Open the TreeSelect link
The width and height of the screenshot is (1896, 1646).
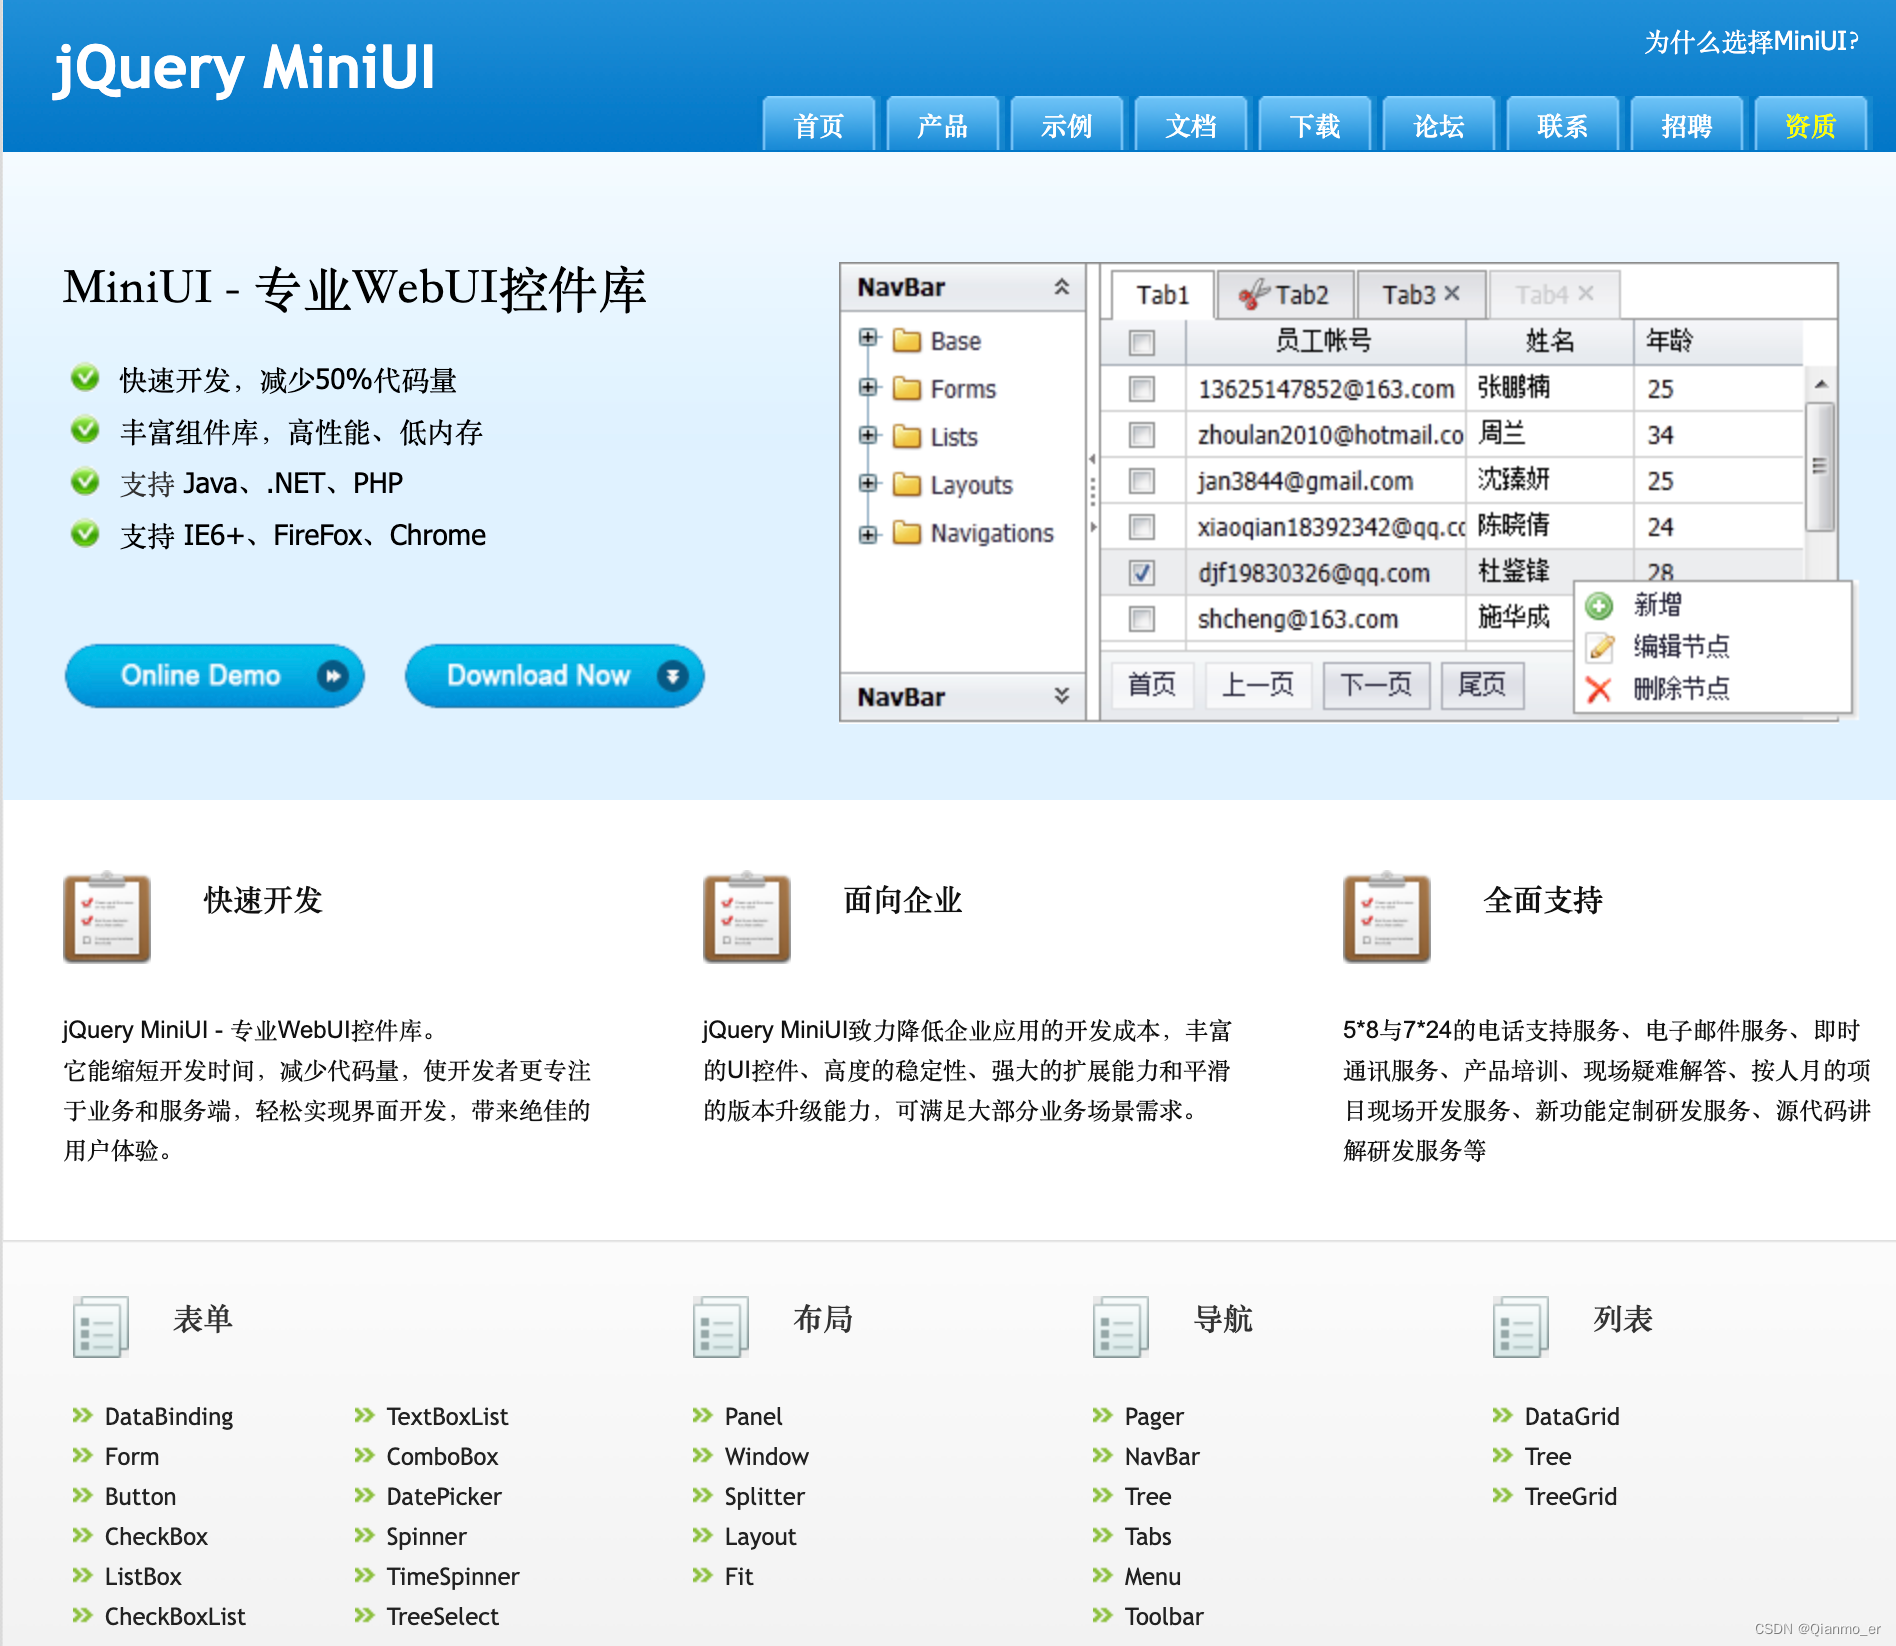tap(442, 1616)
